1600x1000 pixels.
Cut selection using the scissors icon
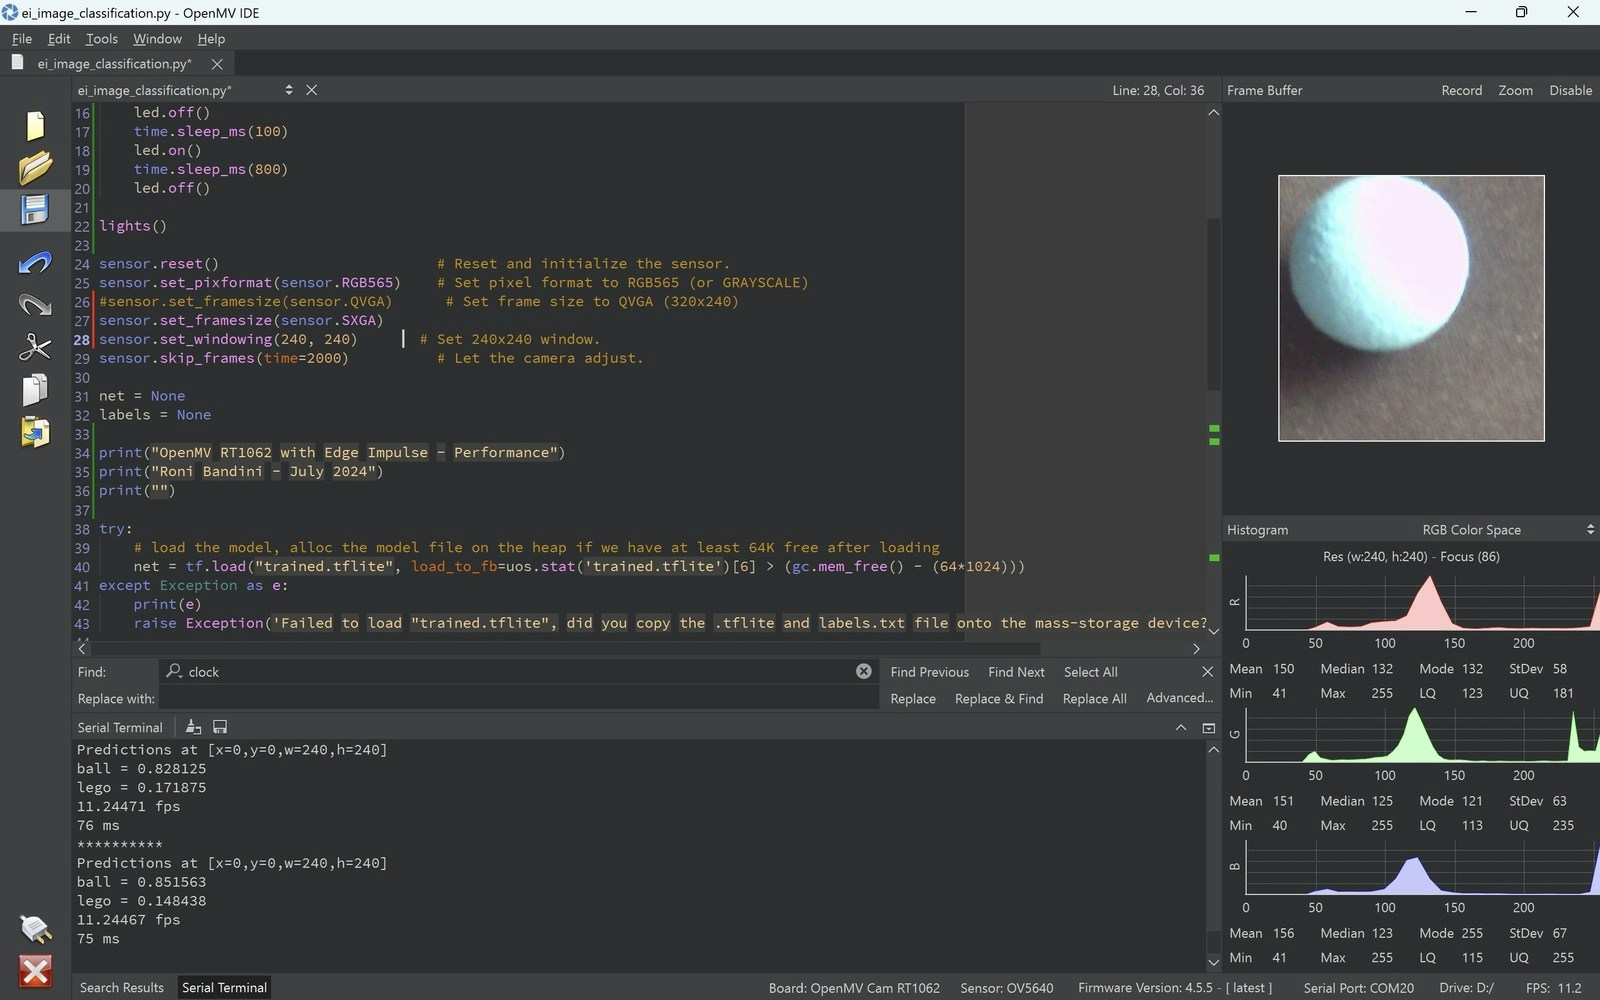pyautogui.click(x=35, y=347)
